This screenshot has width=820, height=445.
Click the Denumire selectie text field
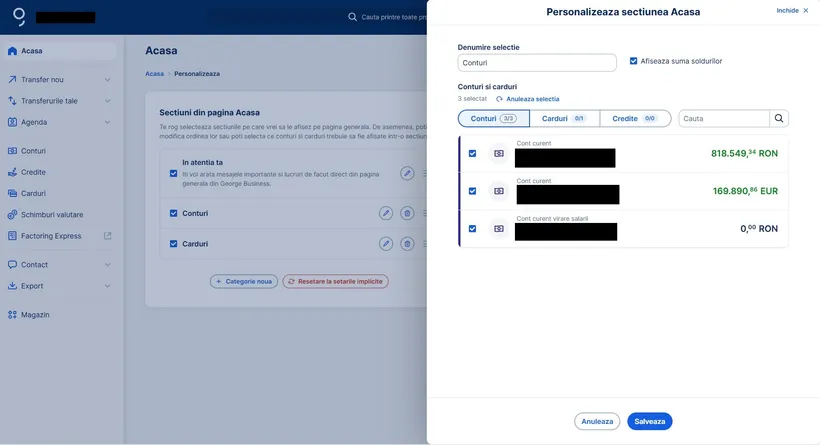pyautogui.click(x=537, y=63)
